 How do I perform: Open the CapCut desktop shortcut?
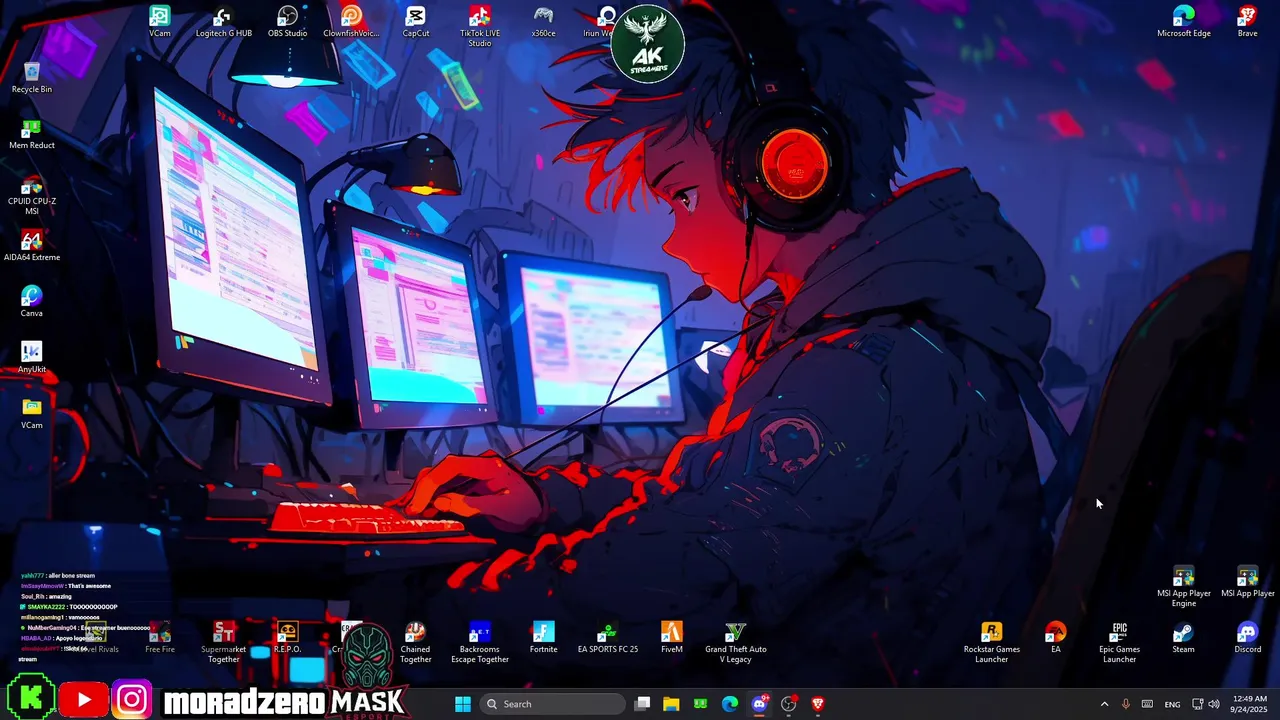pyautogui.click(x=416, y=22)
